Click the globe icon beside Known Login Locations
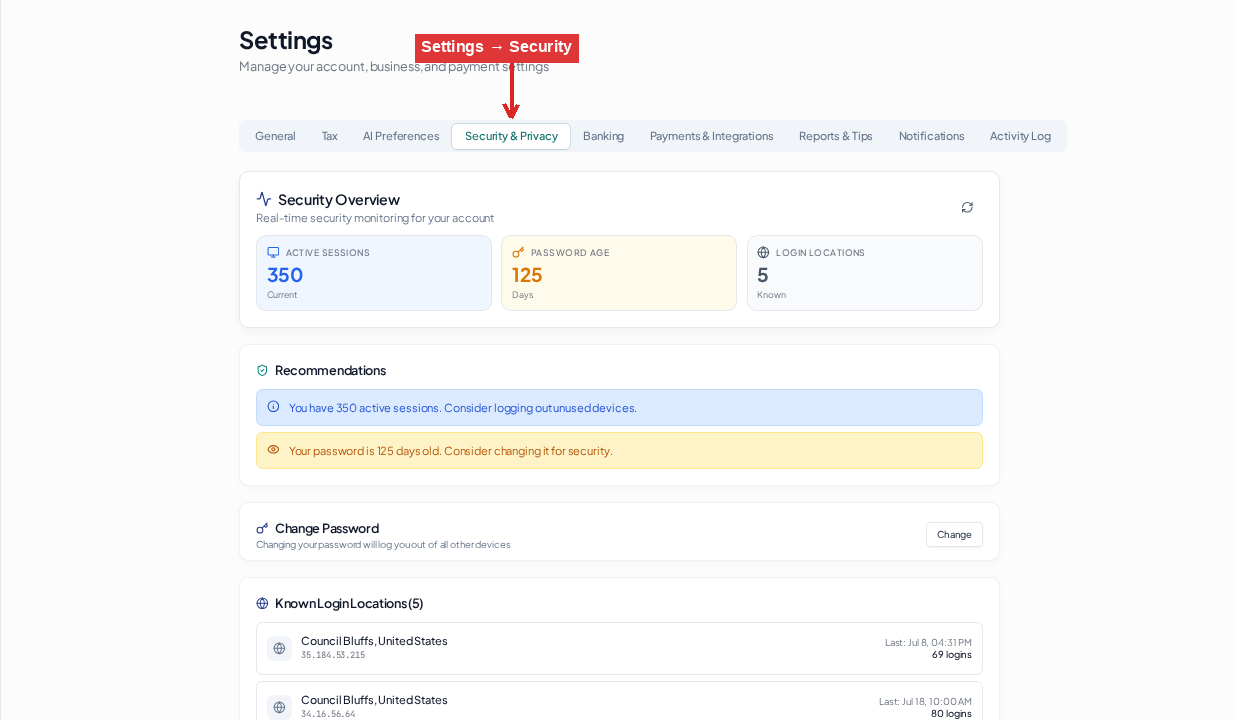This screenshot has height=720, width=1237. [262, 603]
